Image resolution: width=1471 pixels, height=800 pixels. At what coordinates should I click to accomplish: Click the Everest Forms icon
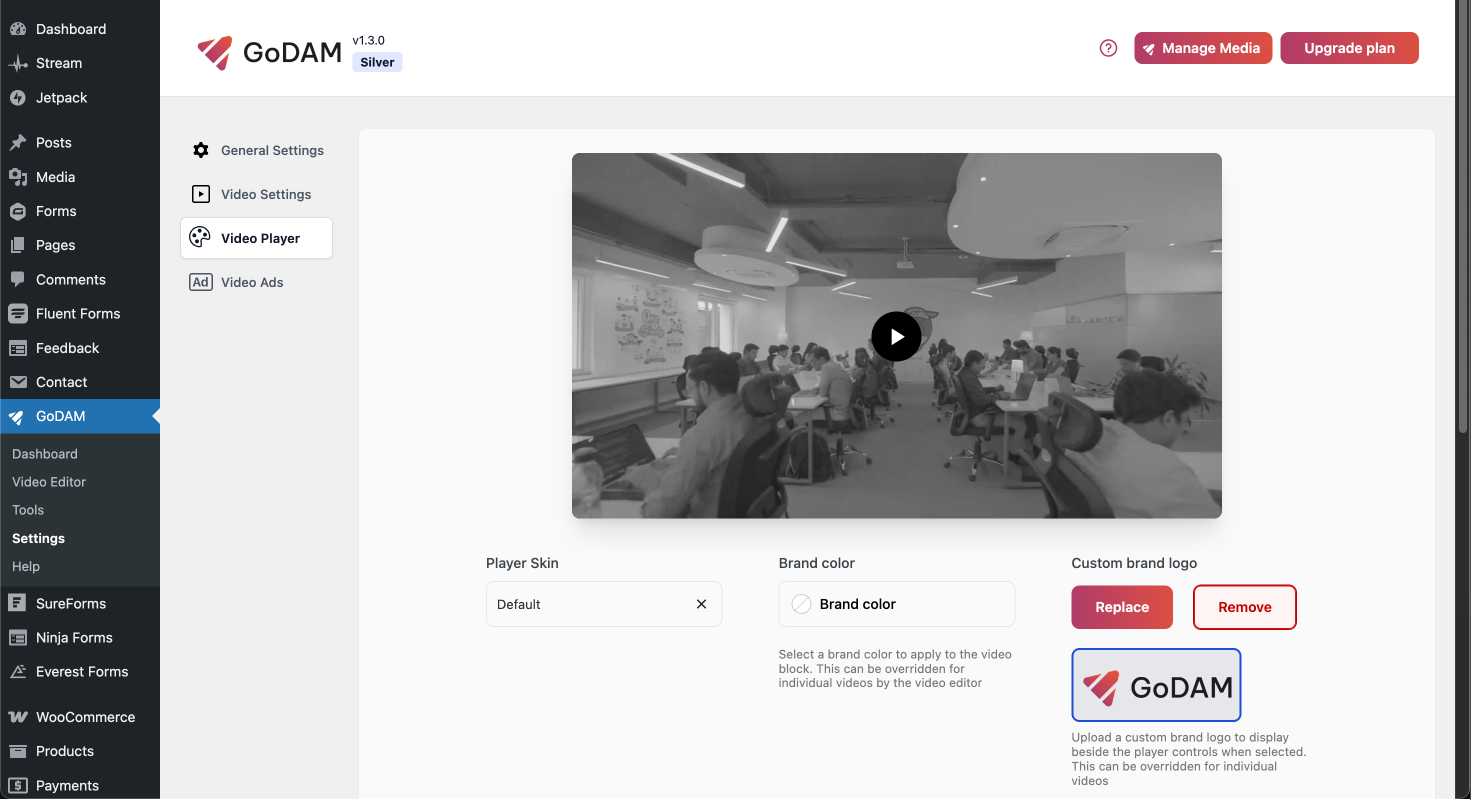(x=18, y=672)
